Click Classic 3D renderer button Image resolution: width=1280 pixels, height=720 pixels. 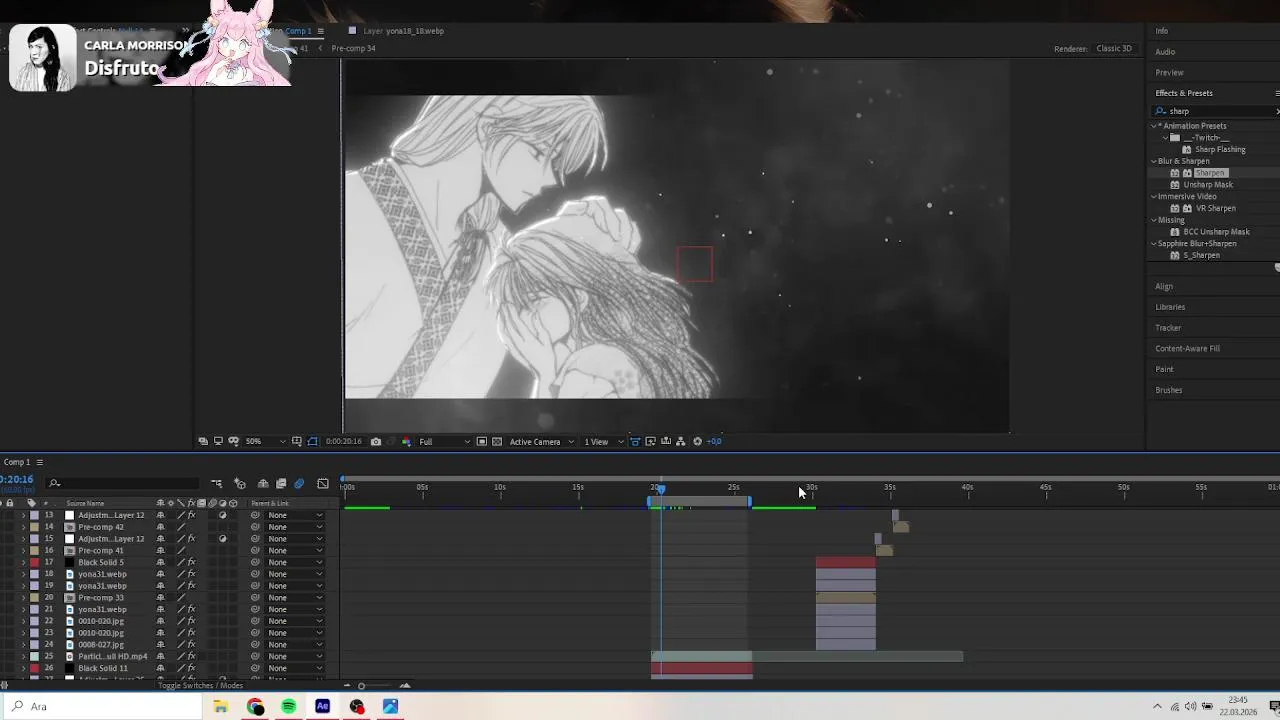(x=1114, y=48)
